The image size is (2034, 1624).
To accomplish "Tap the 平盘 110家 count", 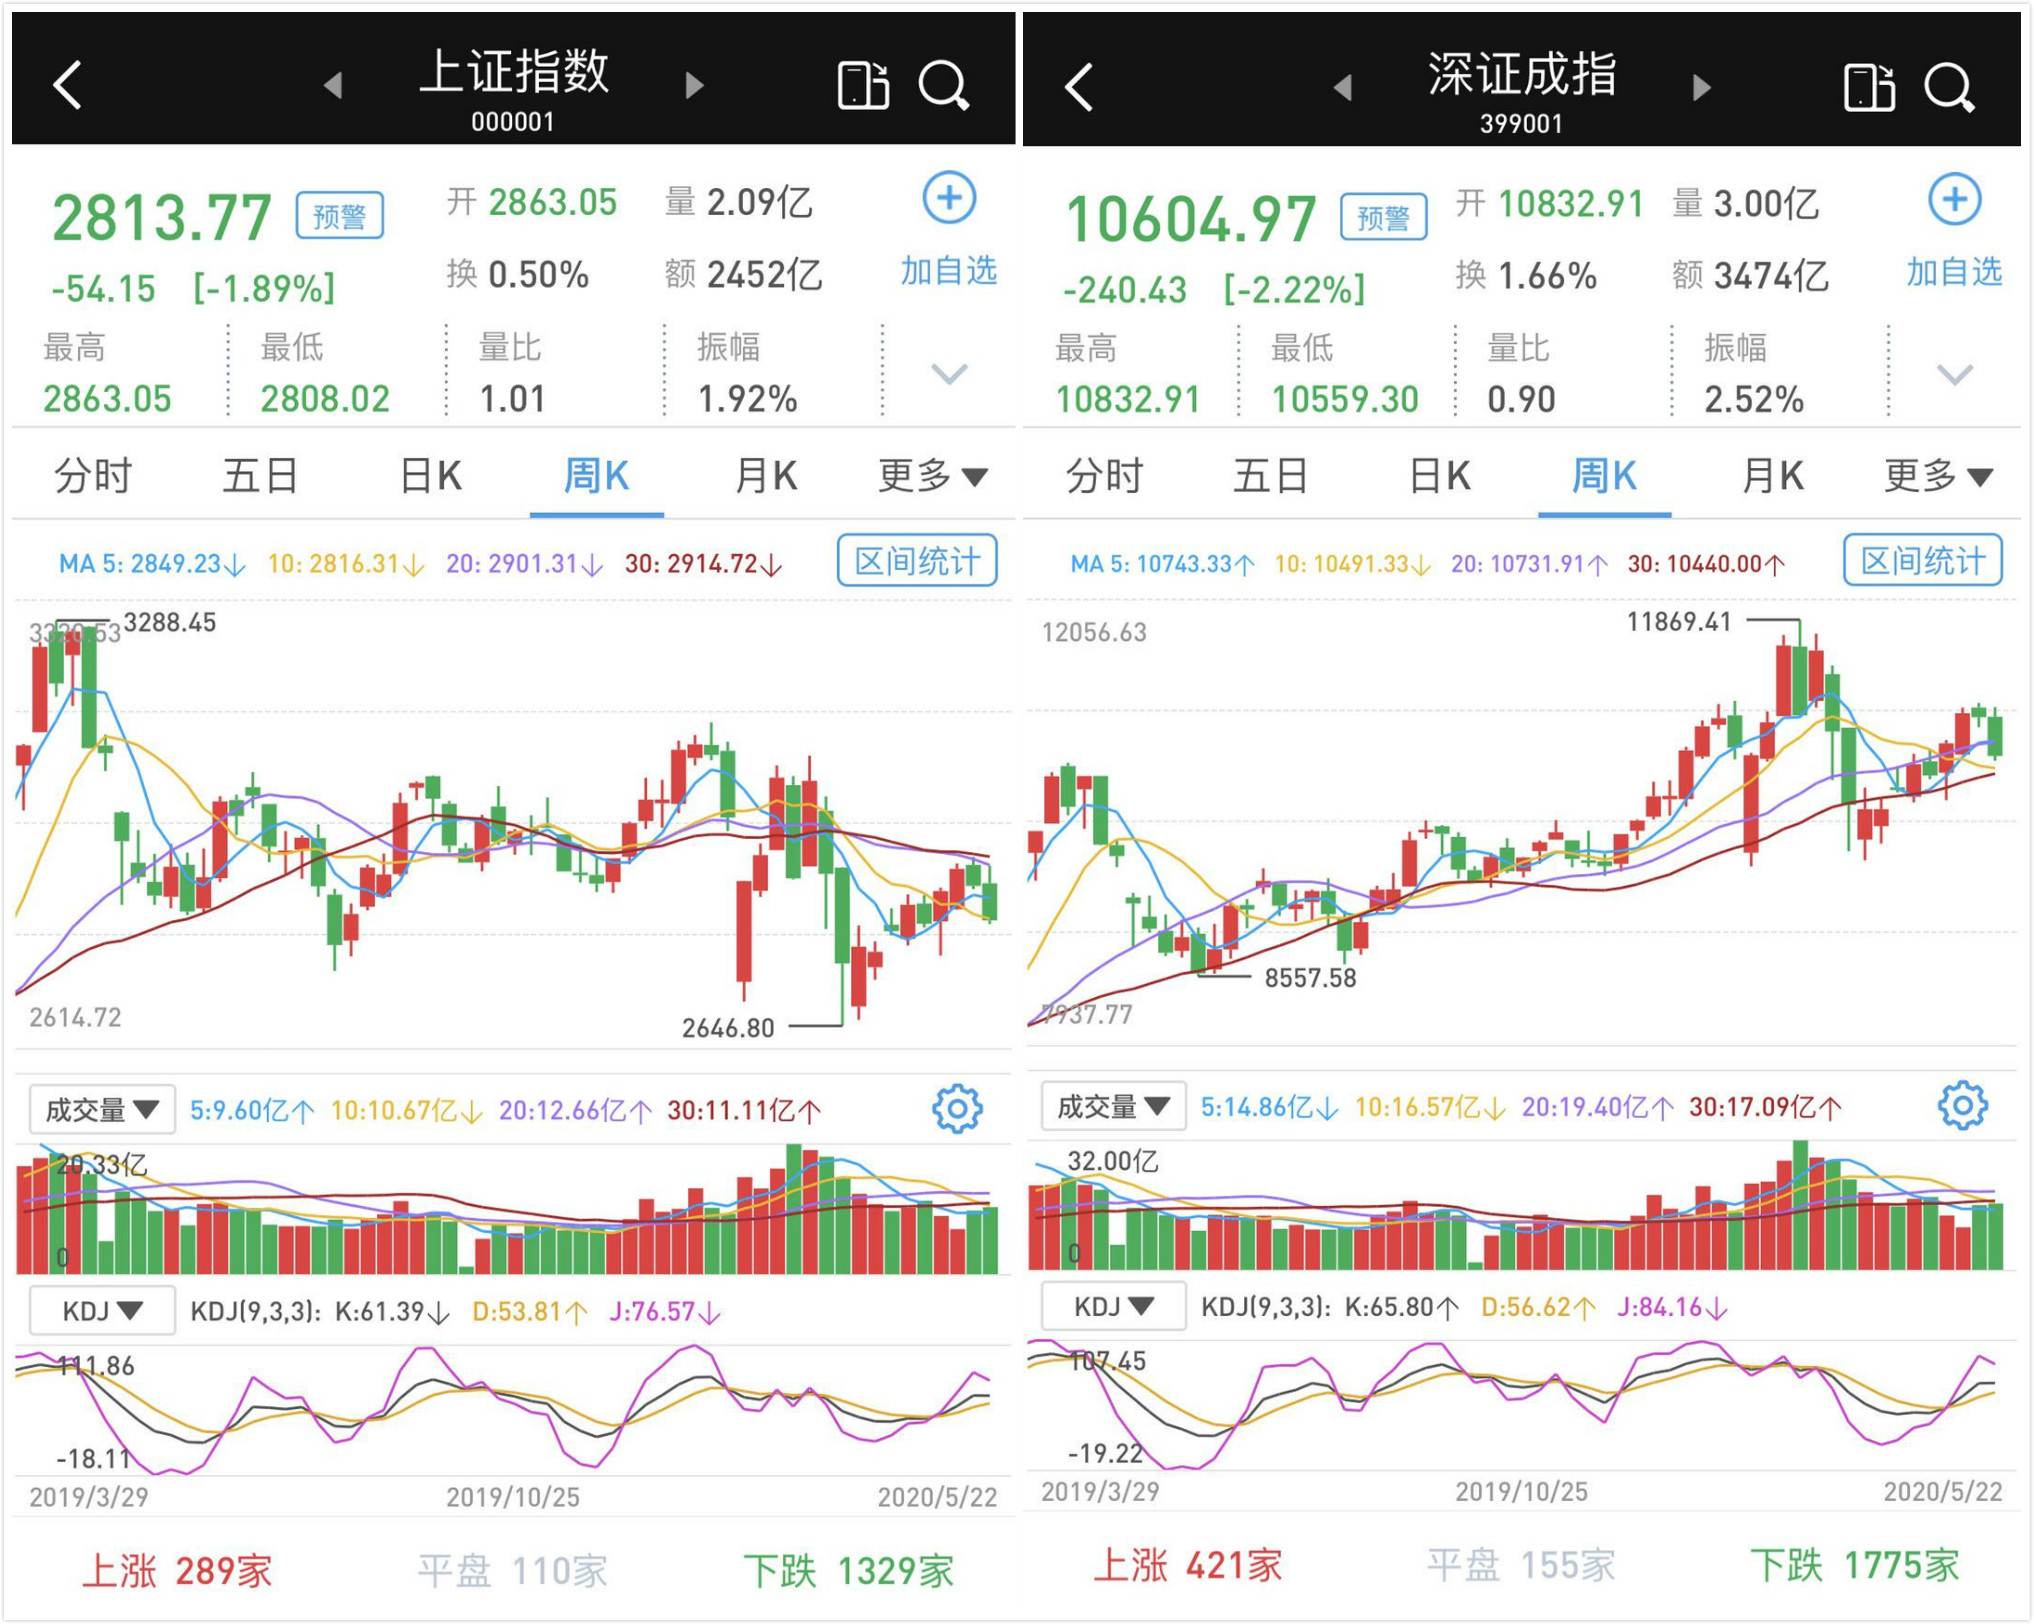I will click(x=512, y=1571).
